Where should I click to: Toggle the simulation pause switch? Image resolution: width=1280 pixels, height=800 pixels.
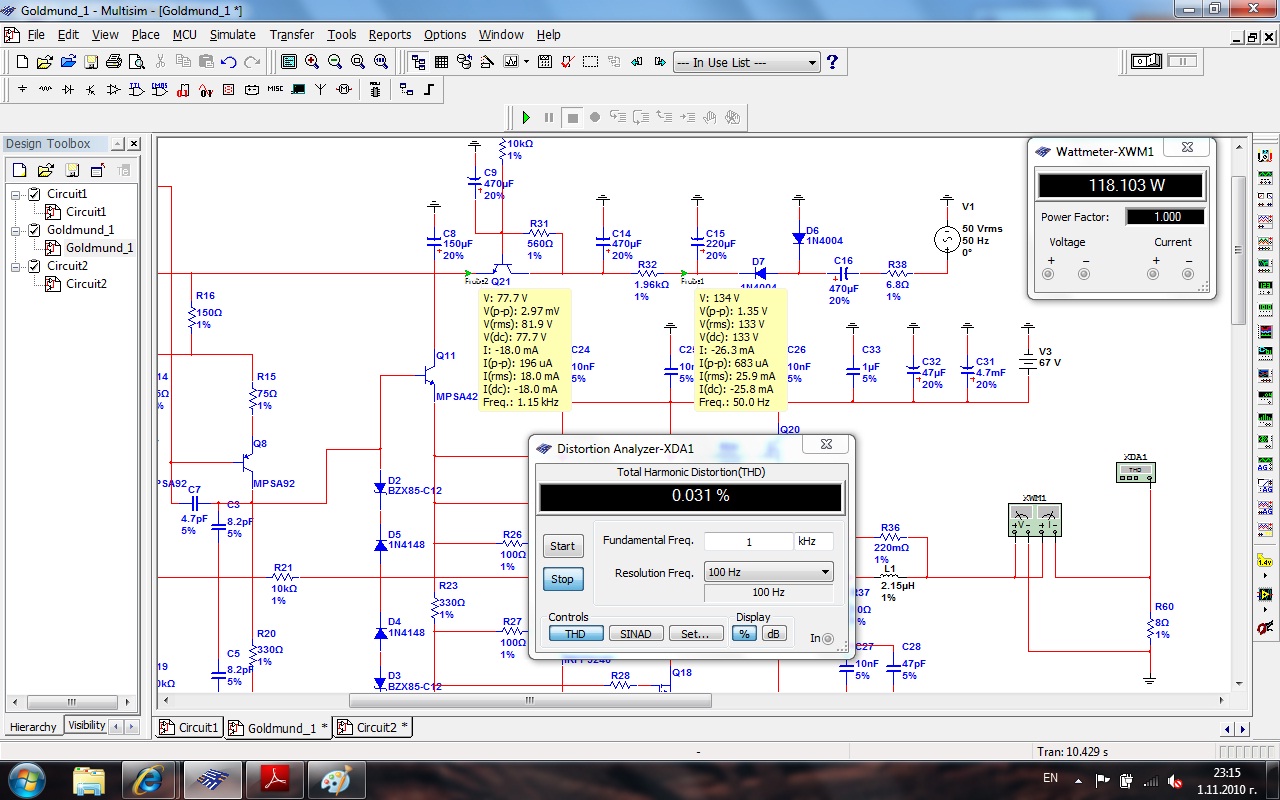click(x=1182, y=61)
